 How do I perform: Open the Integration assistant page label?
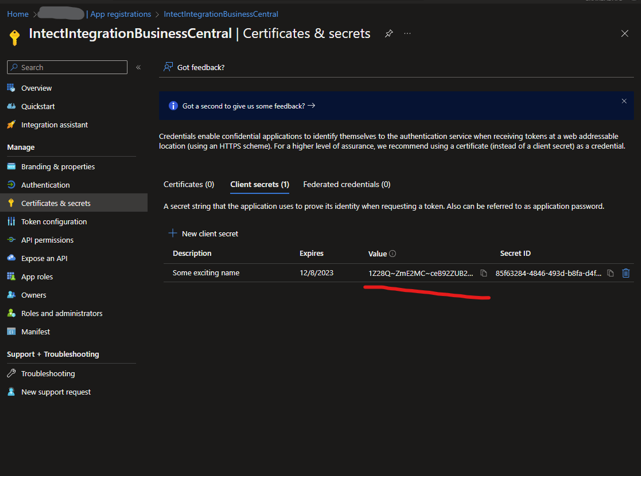pos(54,125)
